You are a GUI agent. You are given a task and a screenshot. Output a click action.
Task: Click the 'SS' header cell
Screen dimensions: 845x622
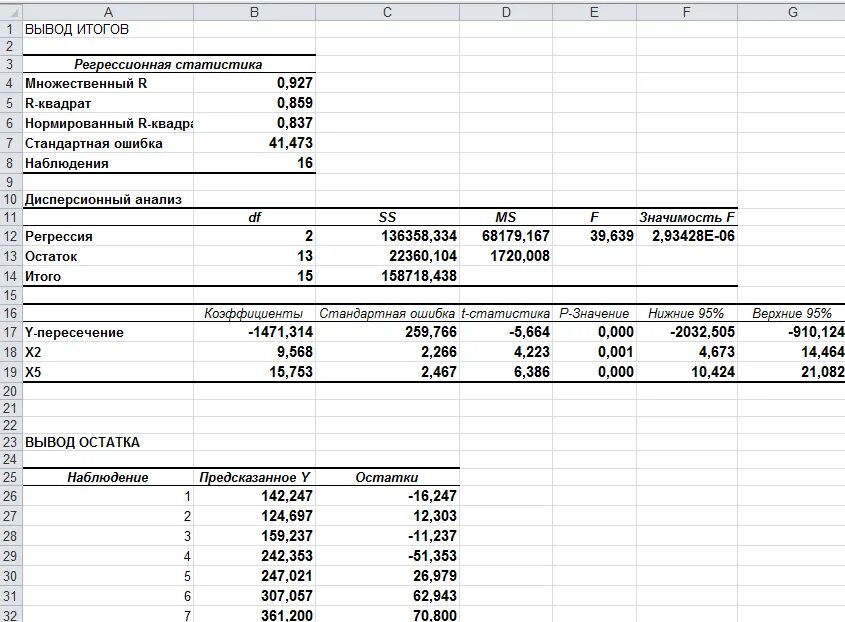pyautogui.click(x=387, y=217)
